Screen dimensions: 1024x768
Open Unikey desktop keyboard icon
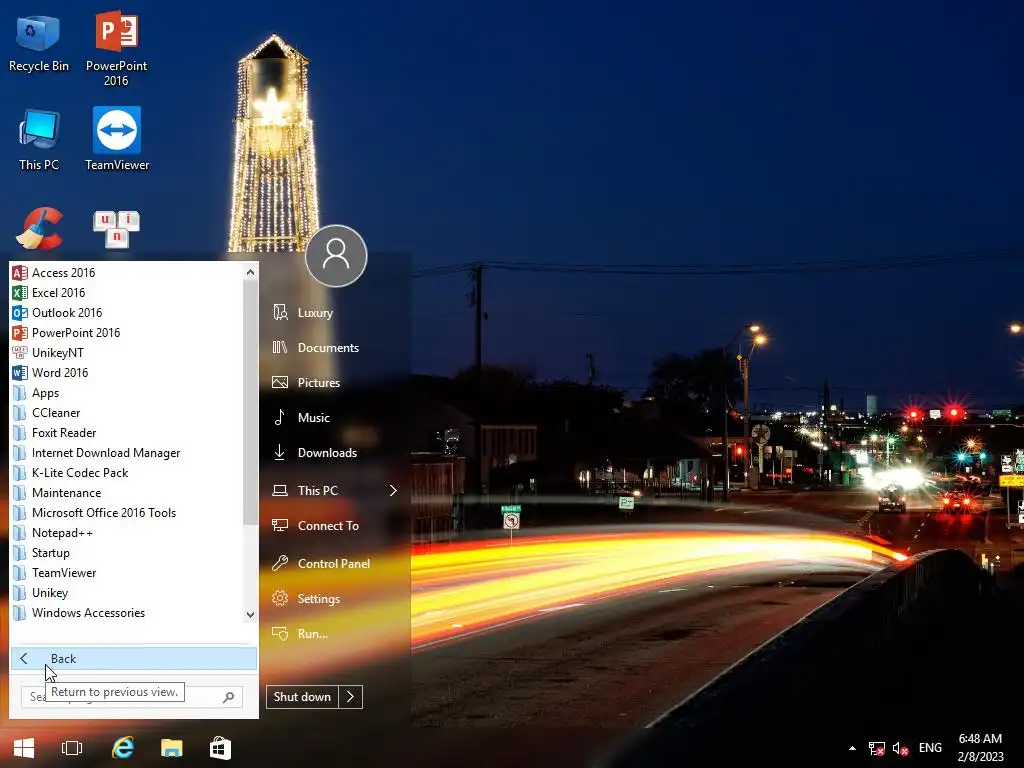click(x=116, y=229)
